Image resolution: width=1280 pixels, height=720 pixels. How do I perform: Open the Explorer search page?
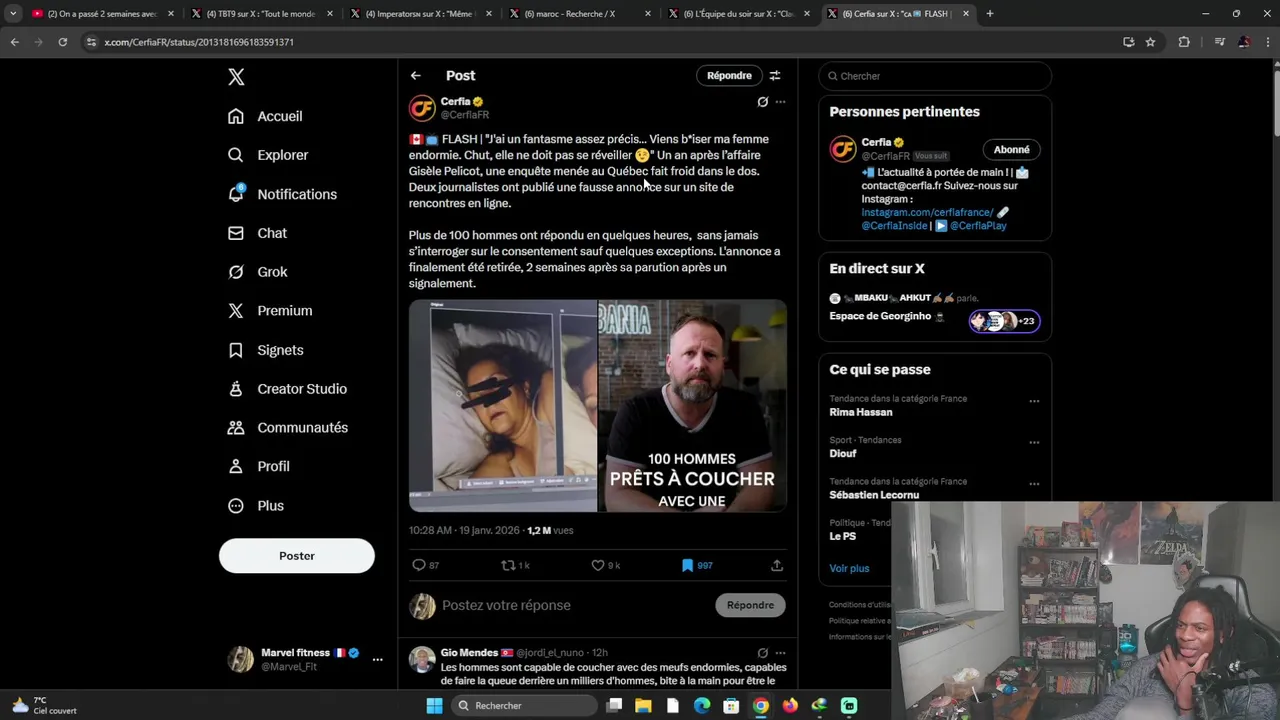[x=268, y=155]
